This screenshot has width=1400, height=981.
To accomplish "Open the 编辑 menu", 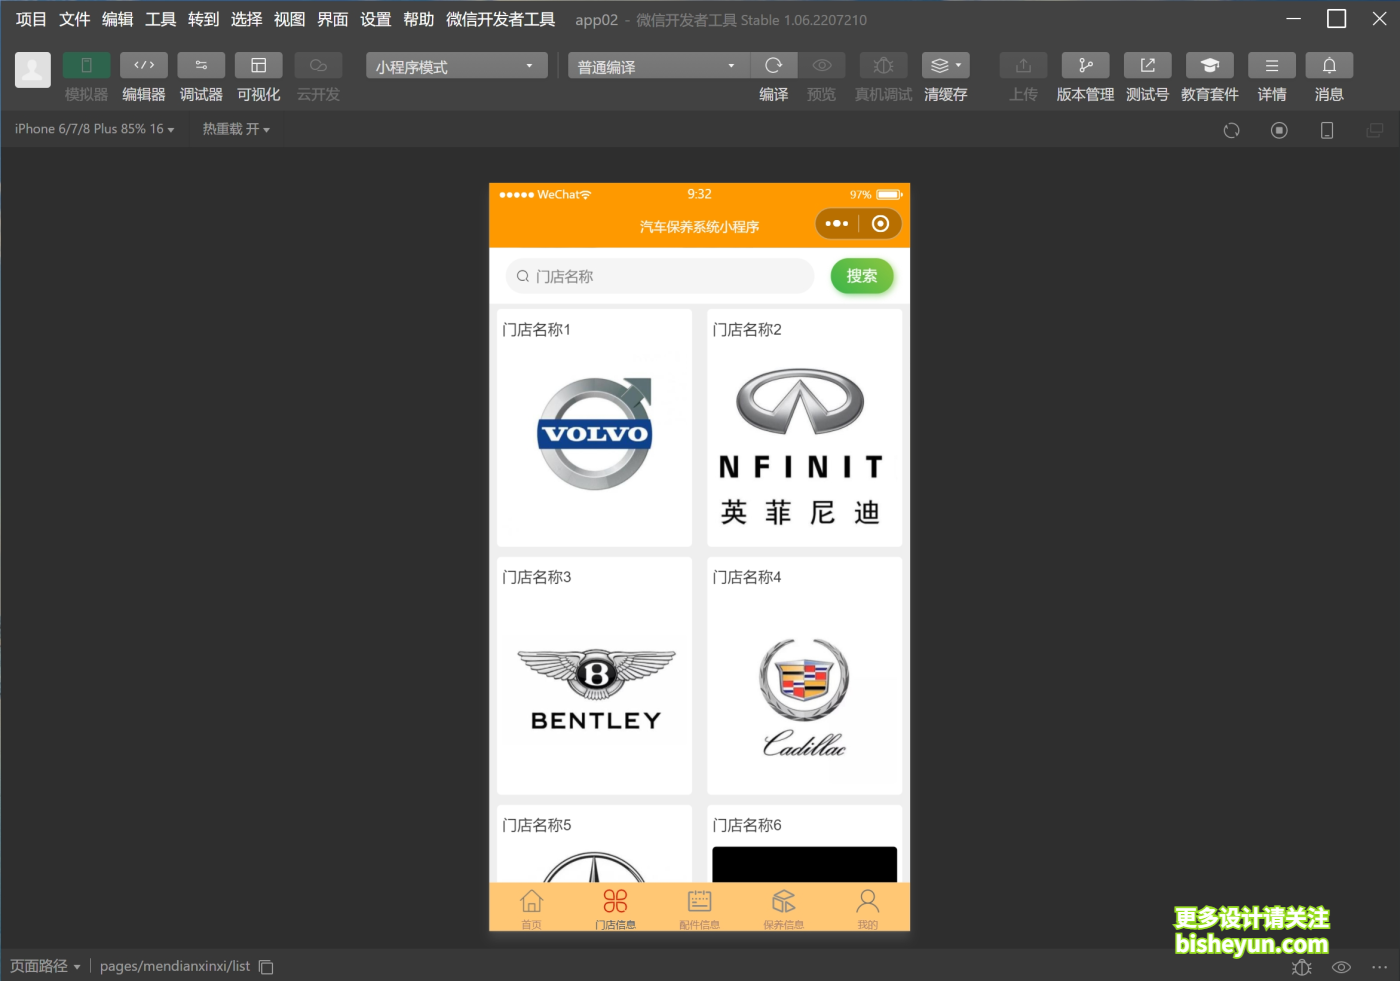I will [x=117, y=19].
